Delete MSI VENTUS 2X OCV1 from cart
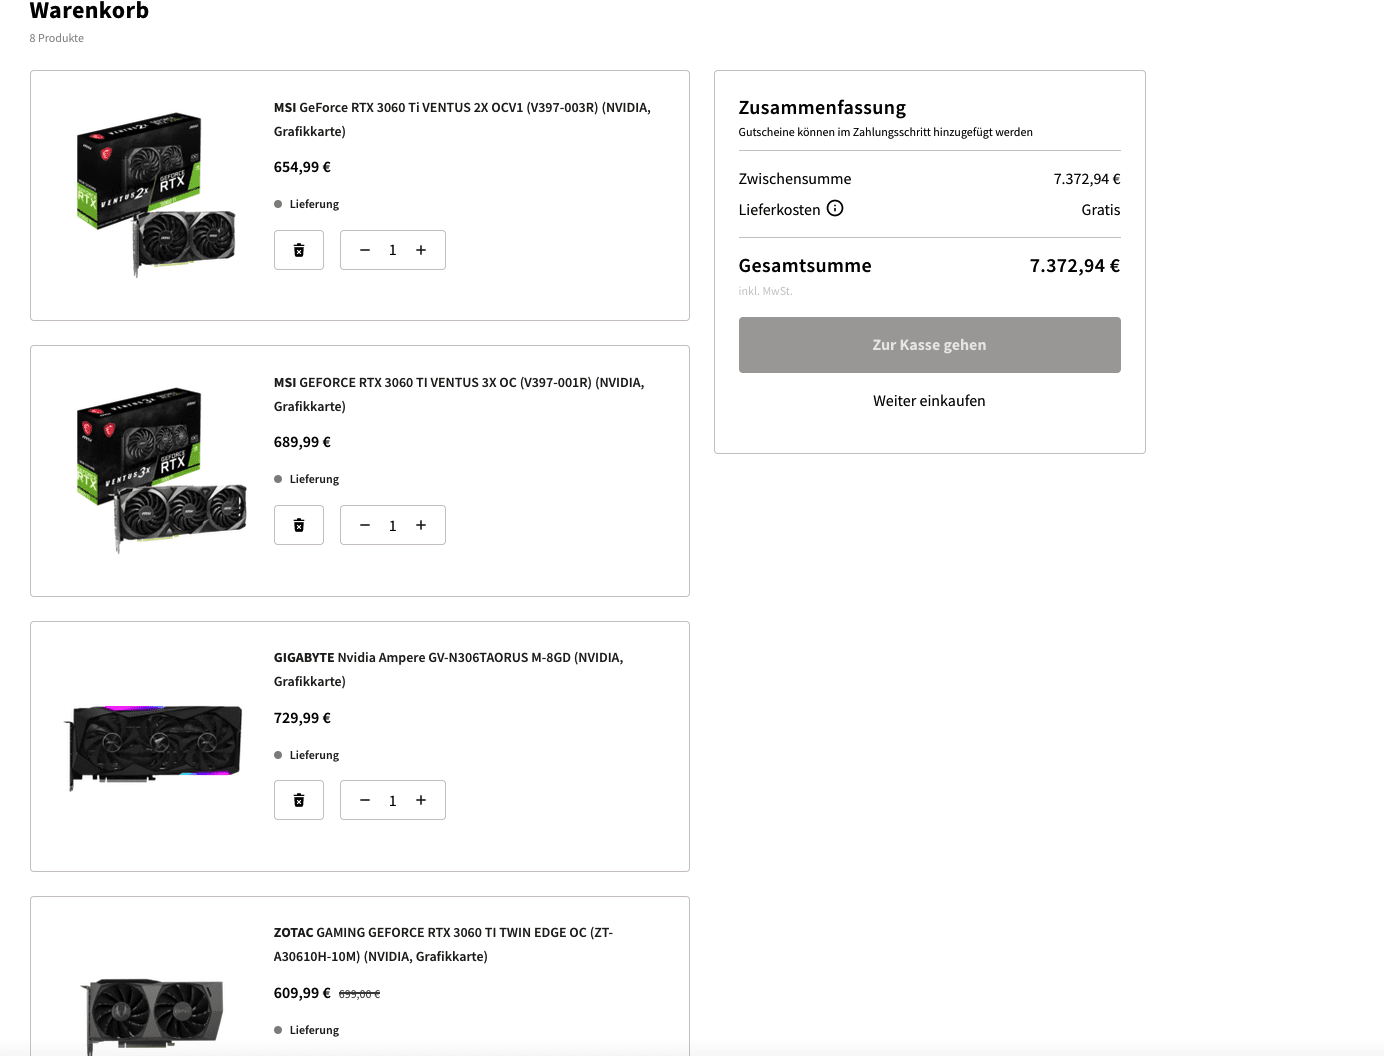 (299, 250)
